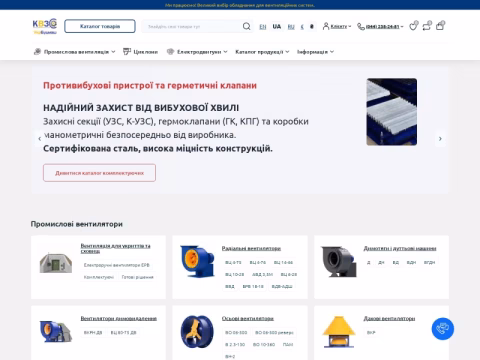Open the shopping cart icon
This screenshot has height=360, width=480.
(x=440, y=26)
